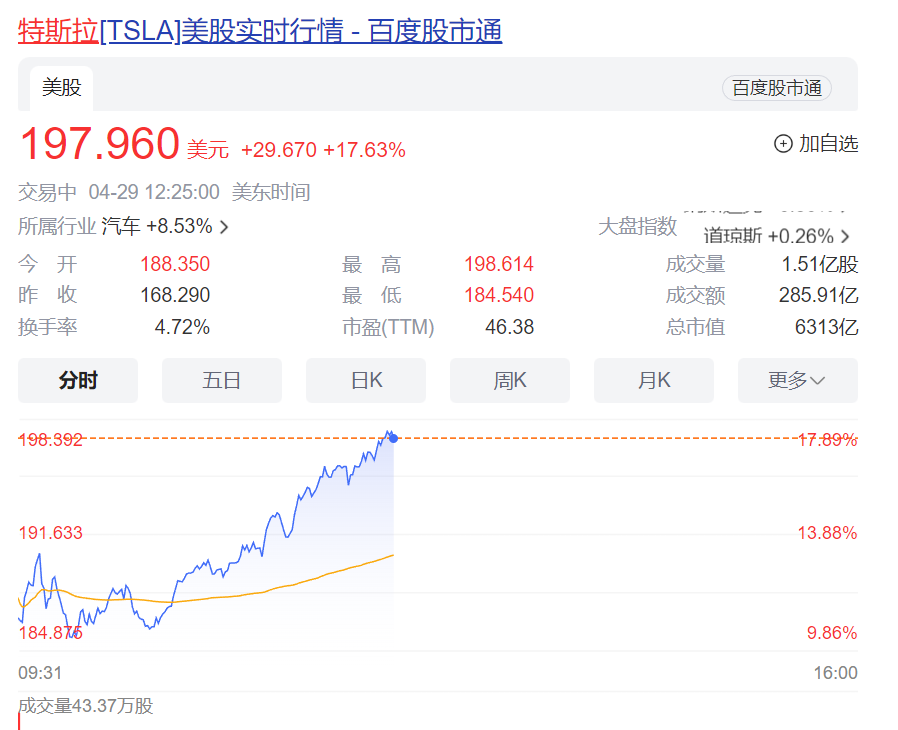Image resolution: width=898 pixels, height=730 pixels.
Task: Click the 09:31 start time label
Action: [40, 673]
